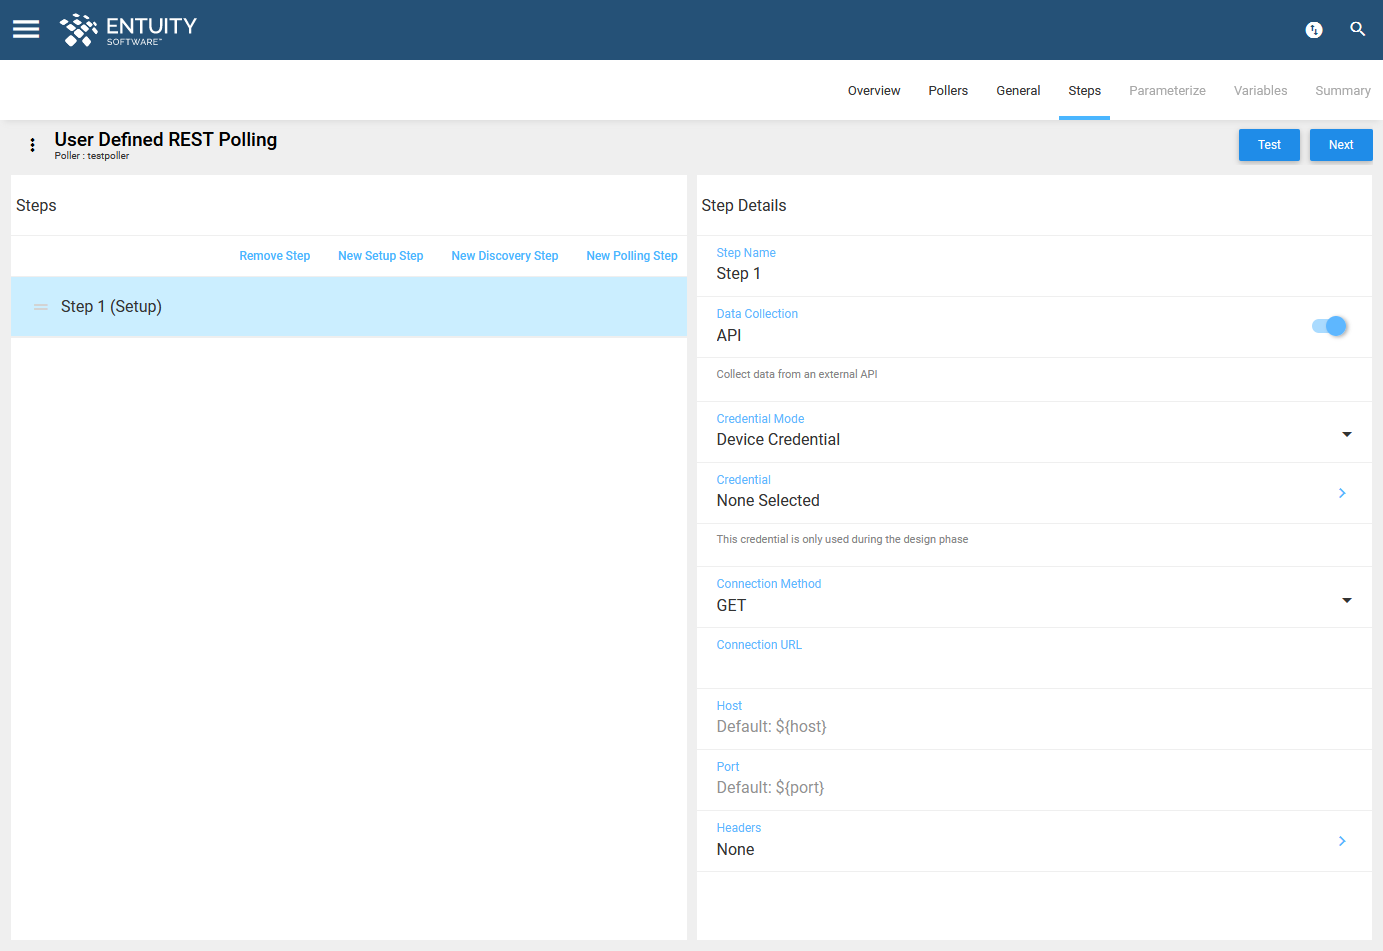Go to the Parameterize tab
The height and width of the screenshot is (951, 1383).
(x=1167, y=91)
